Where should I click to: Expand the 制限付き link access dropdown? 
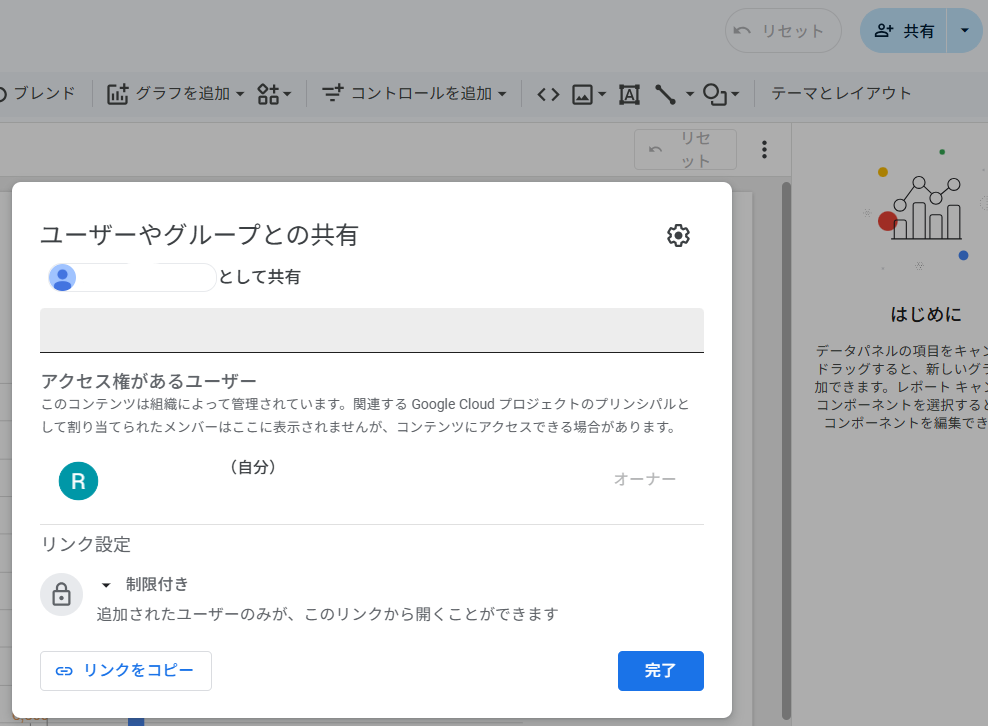pyautogui.click(x=106, y=585)
